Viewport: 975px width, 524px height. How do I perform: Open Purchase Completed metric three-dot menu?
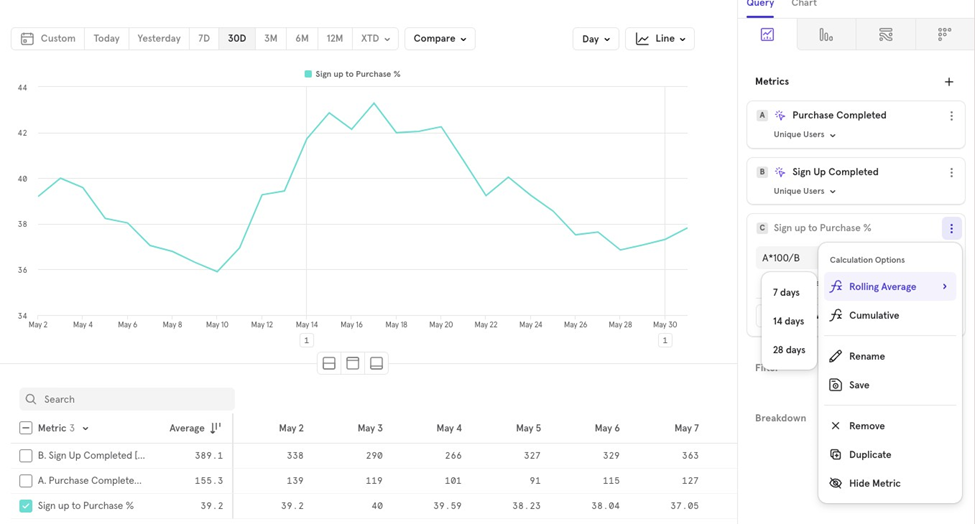951,116
